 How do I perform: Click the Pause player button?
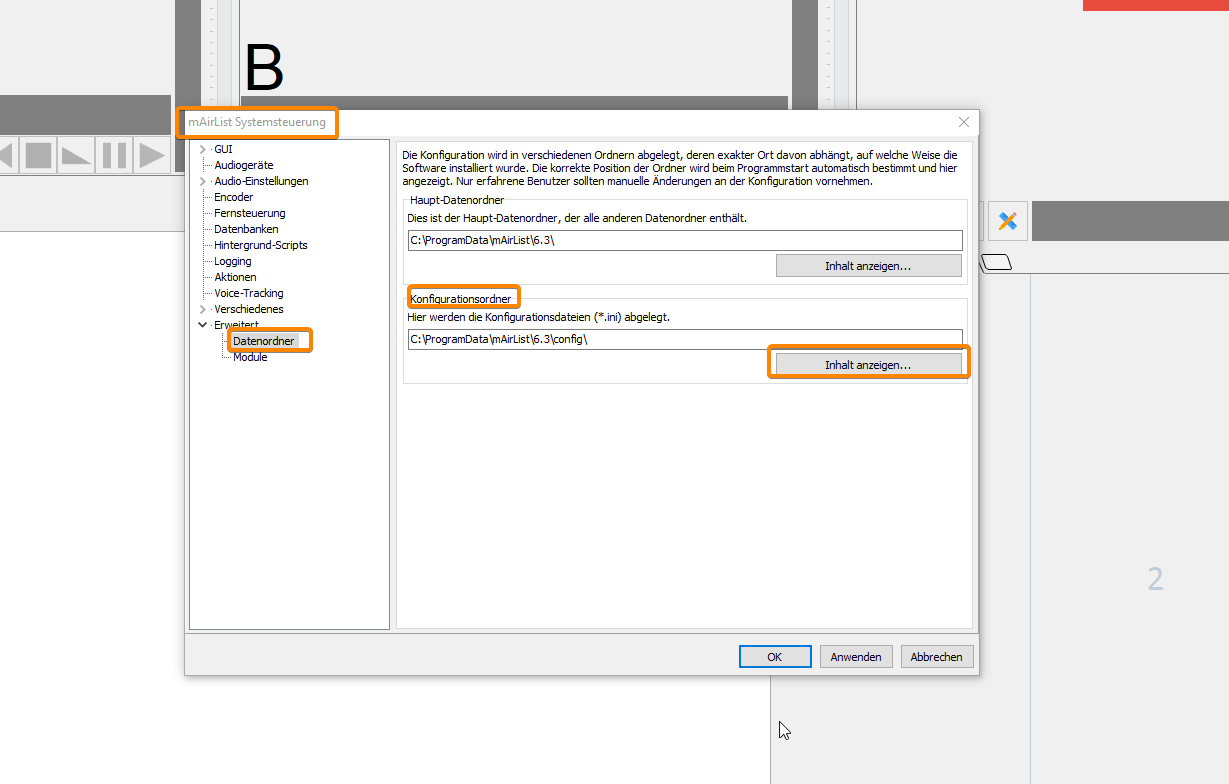[x=115, y=155]
